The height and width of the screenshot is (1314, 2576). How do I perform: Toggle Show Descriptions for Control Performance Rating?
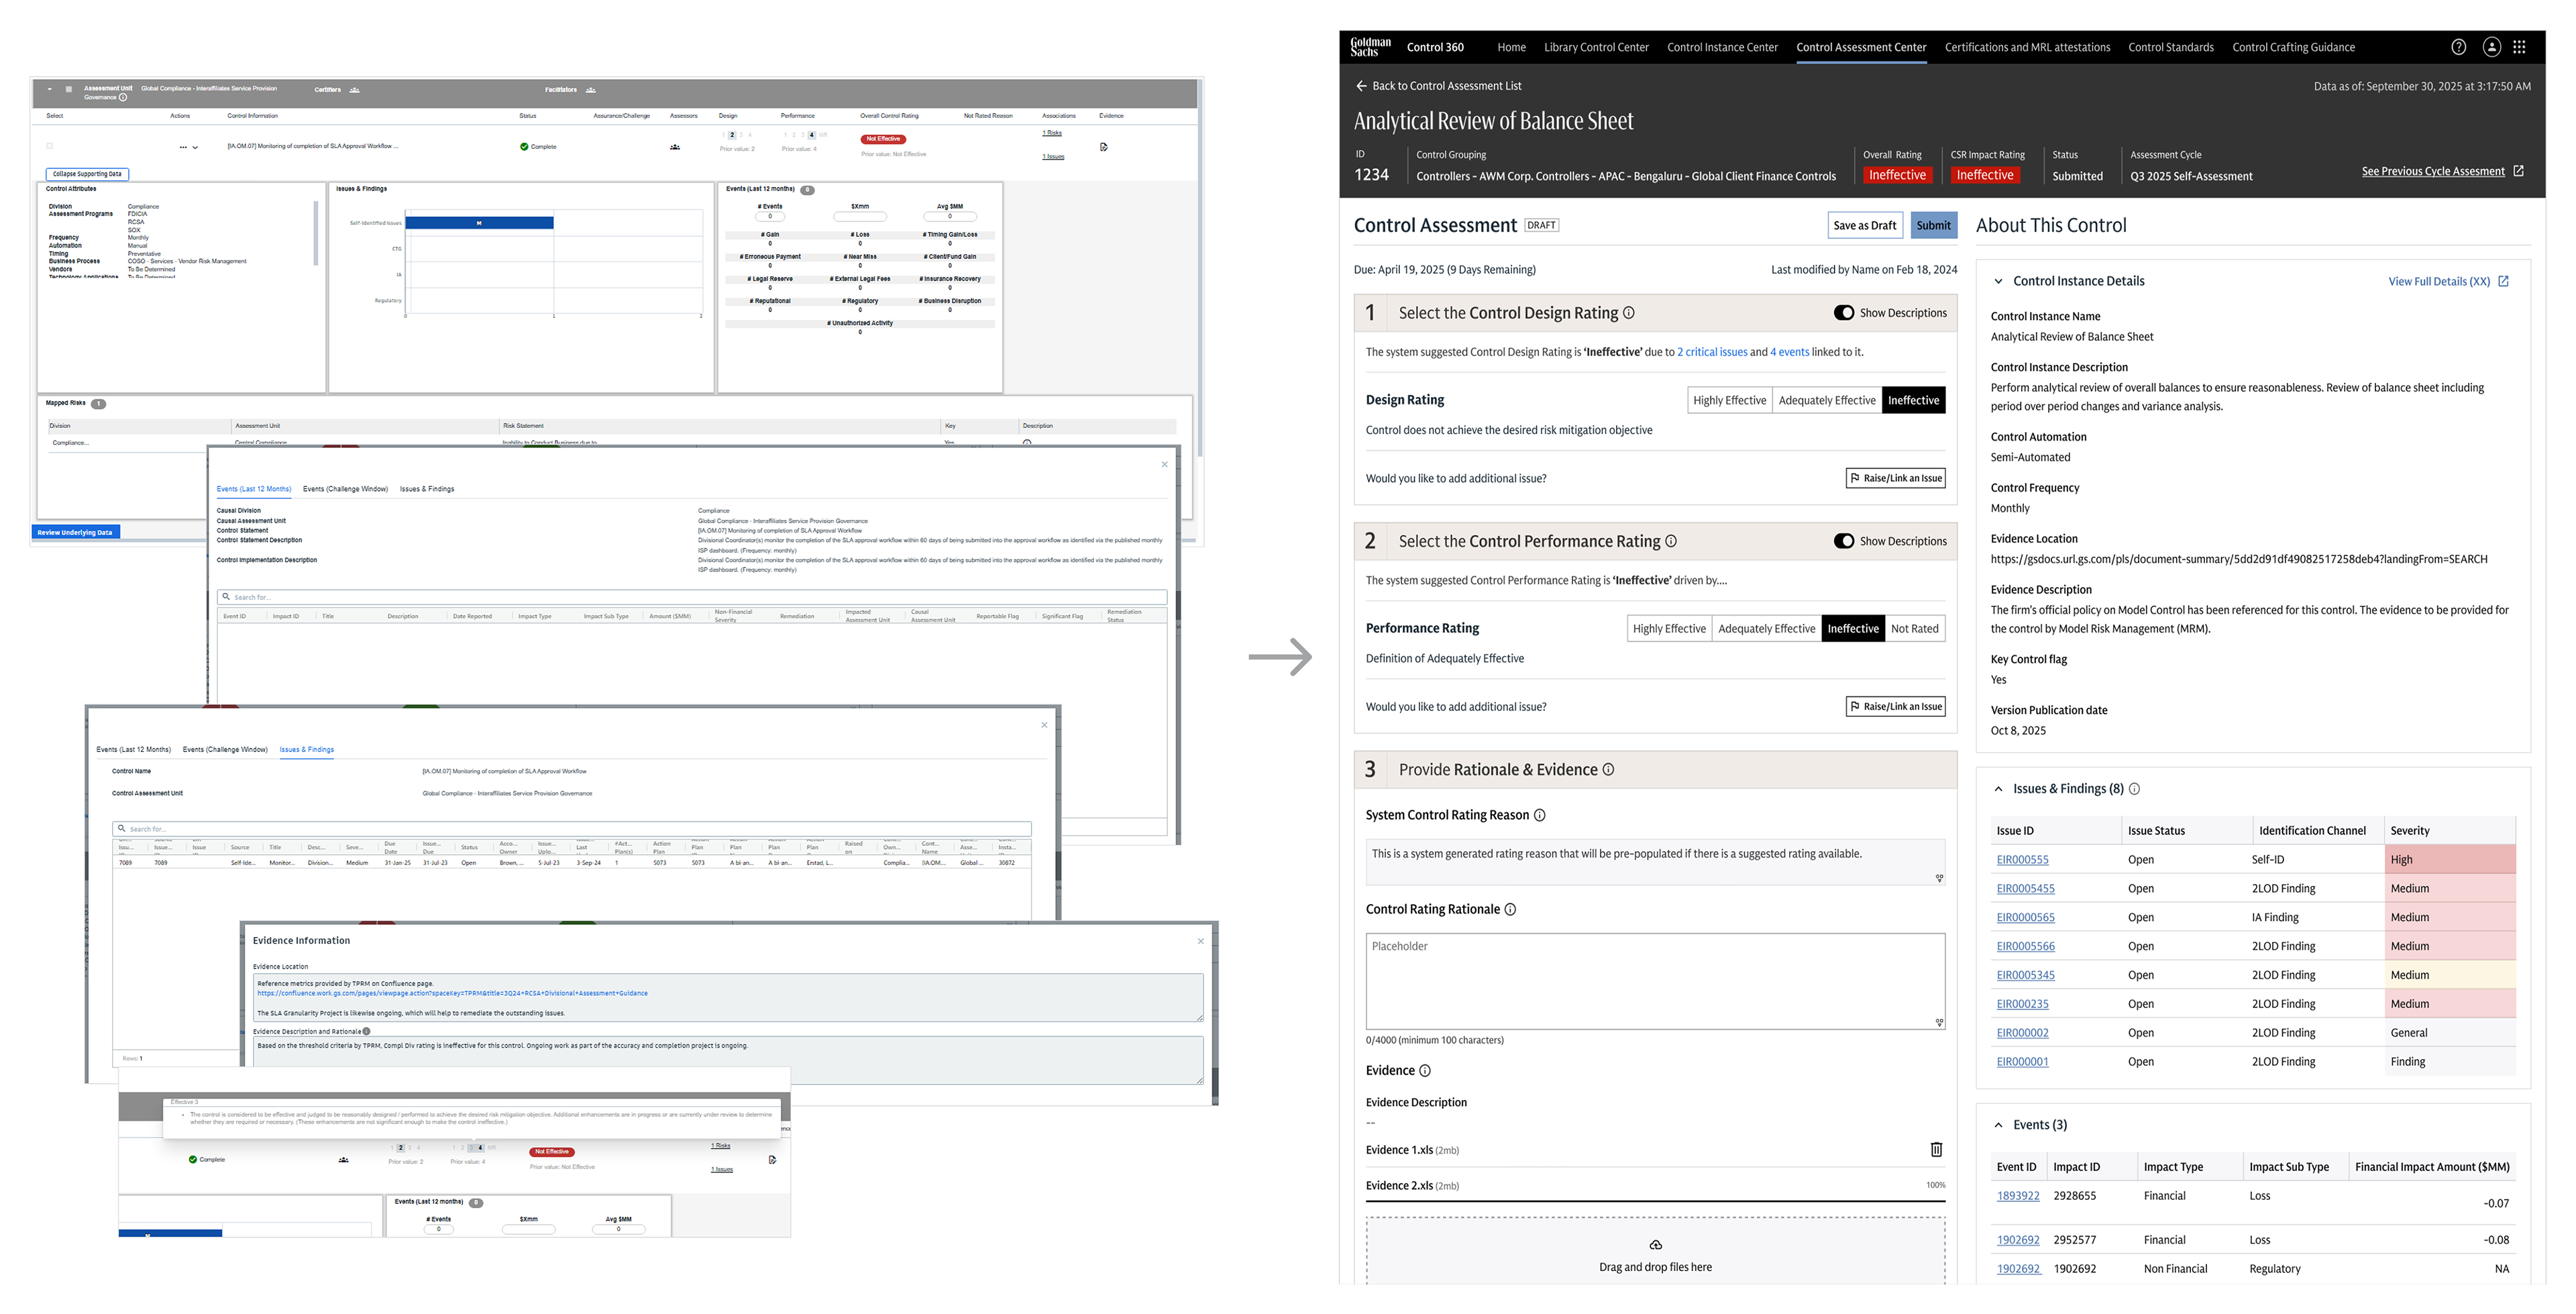[x=1844, y=541]
